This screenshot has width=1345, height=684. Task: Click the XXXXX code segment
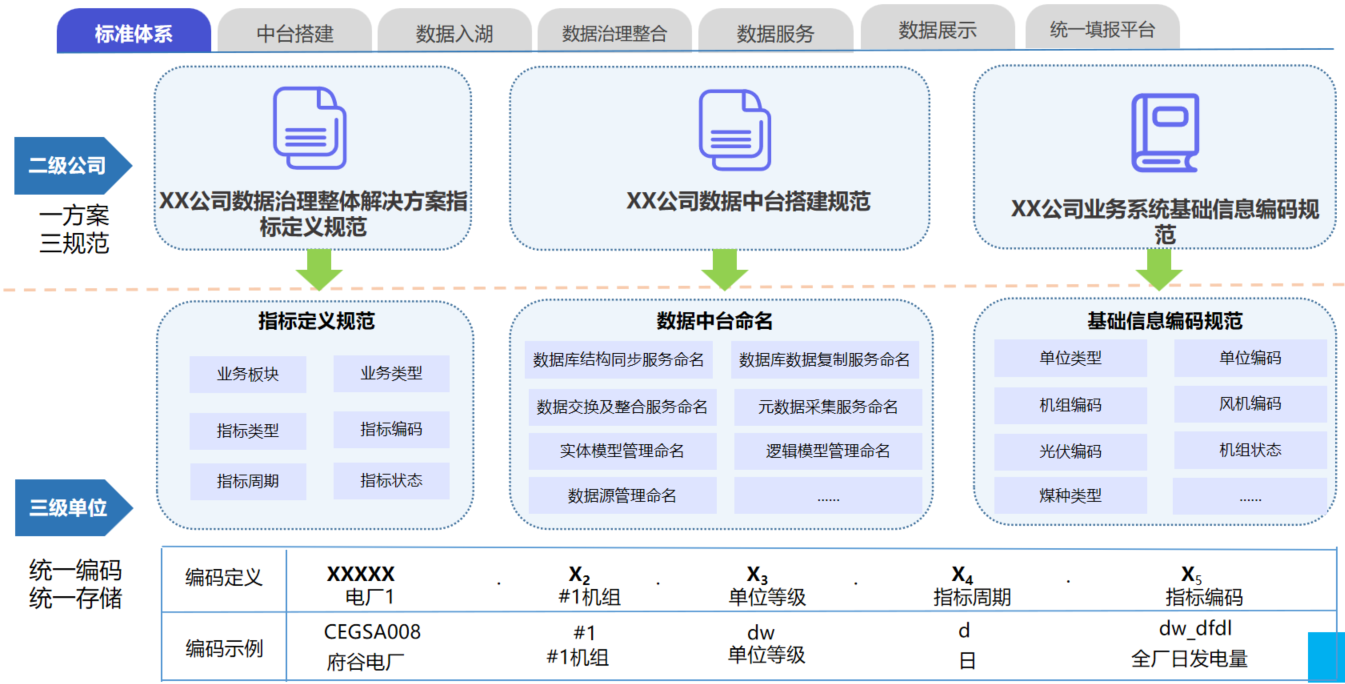tap(361, 575)
